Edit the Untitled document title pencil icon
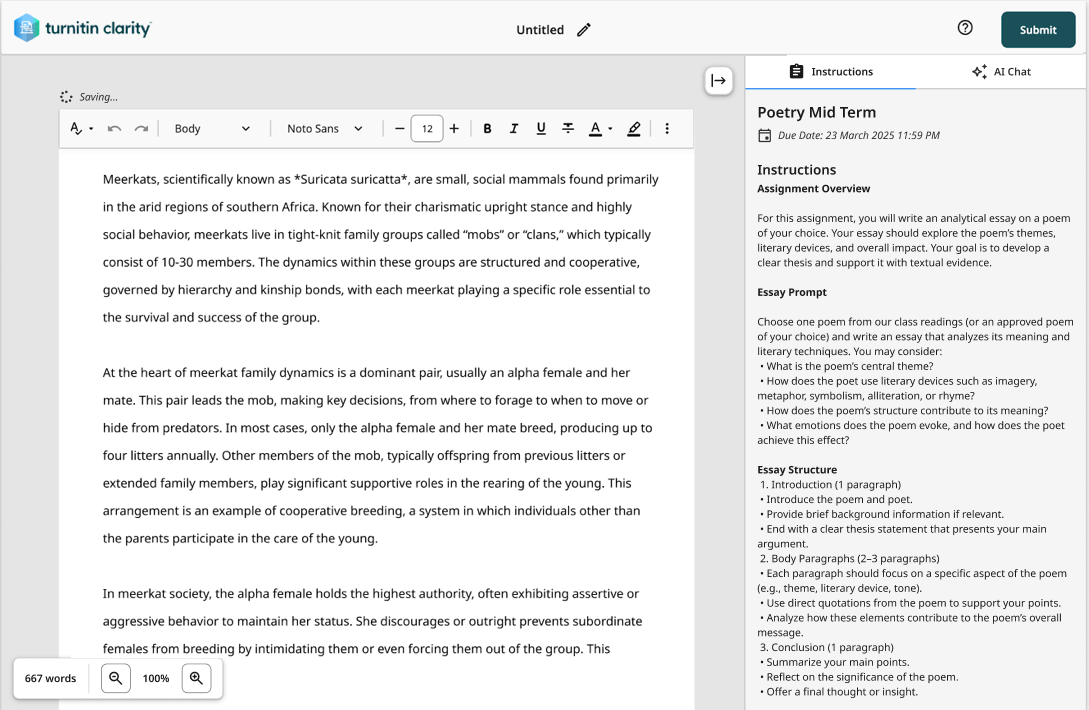The width and height of the screenshot is (1089, 710). point(583,30)
